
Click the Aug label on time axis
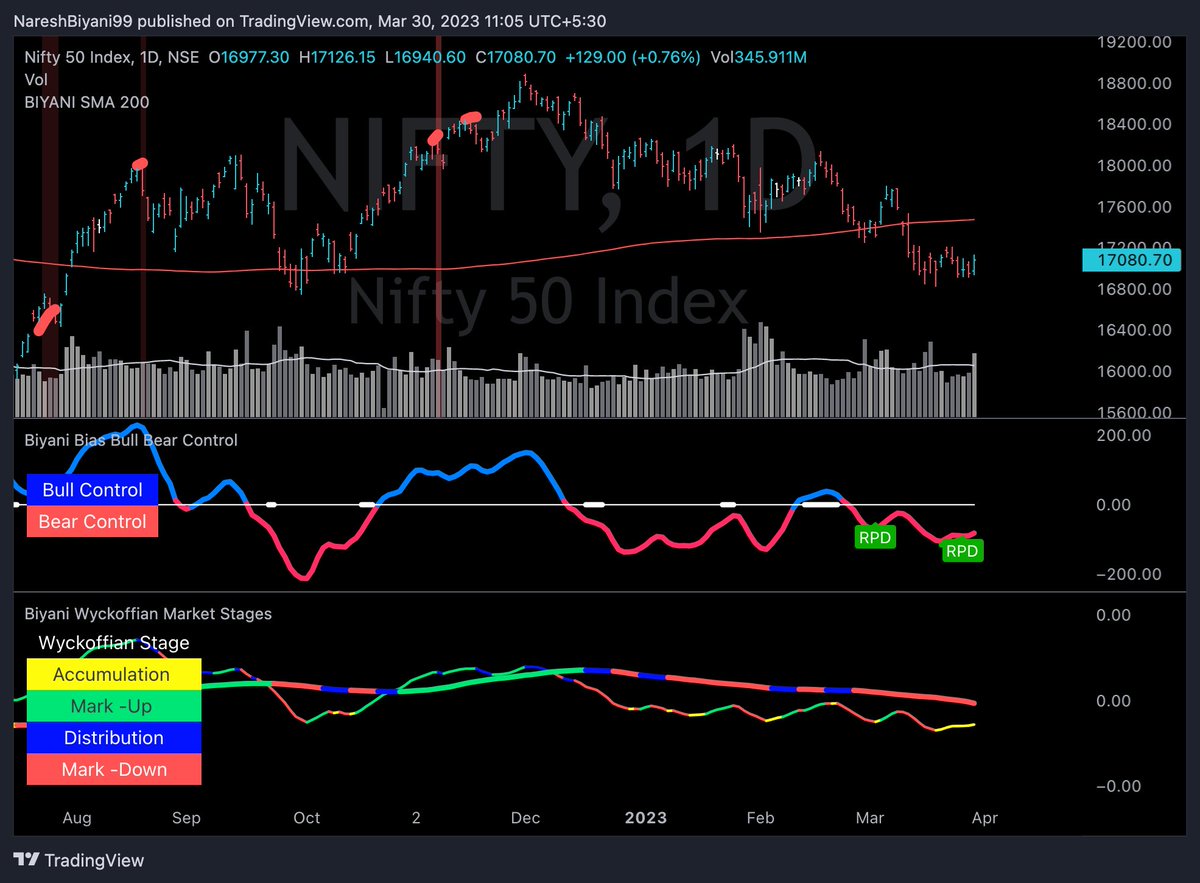click(76, 818)
